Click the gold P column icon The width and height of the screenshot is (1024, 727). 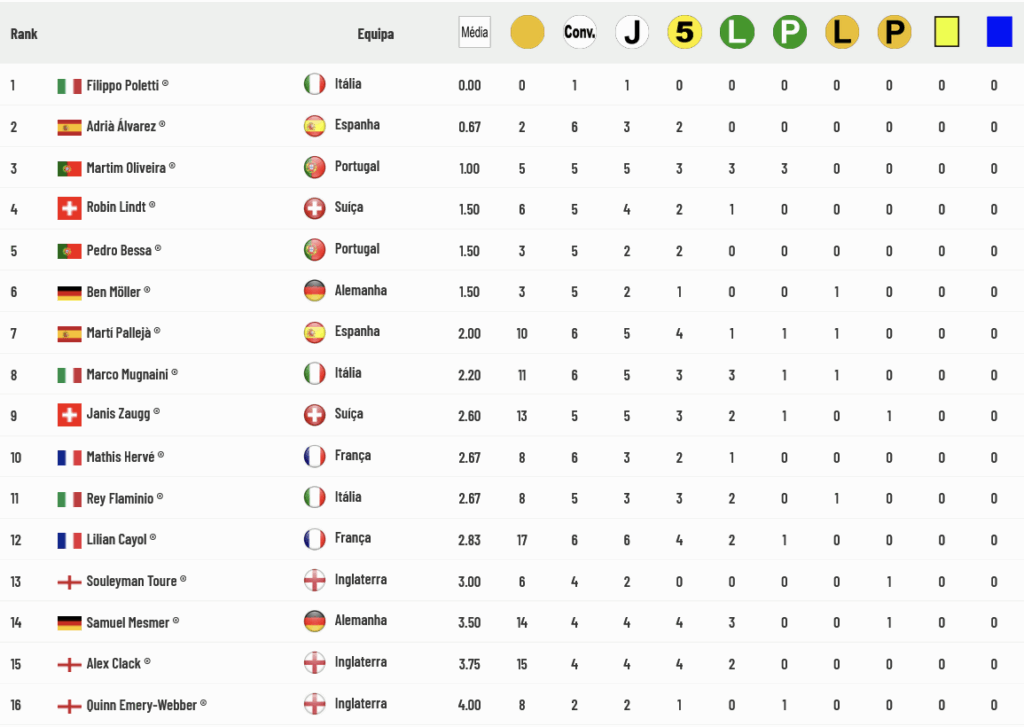pos(894,32)
